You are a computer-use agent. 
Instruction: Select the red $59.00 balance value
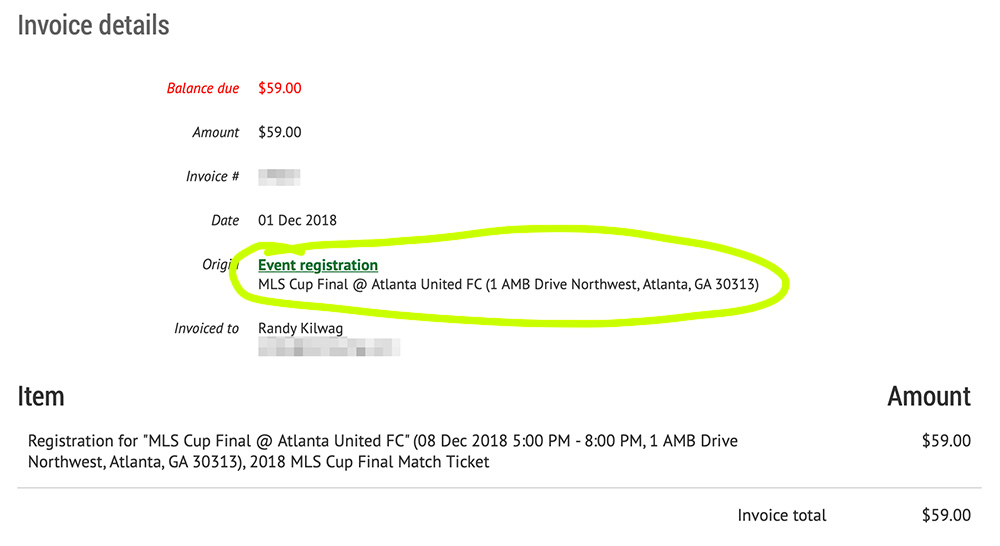(x=280, y=88)
